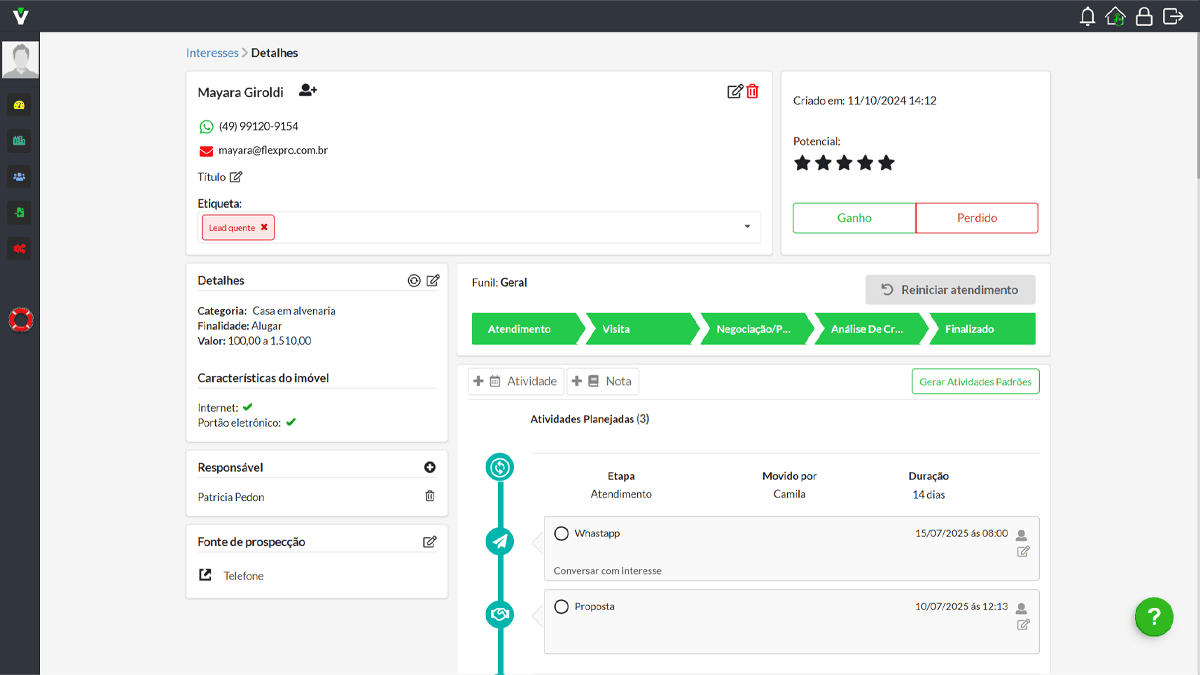Switch to the Finalizado funnel stage

[981, 328]
